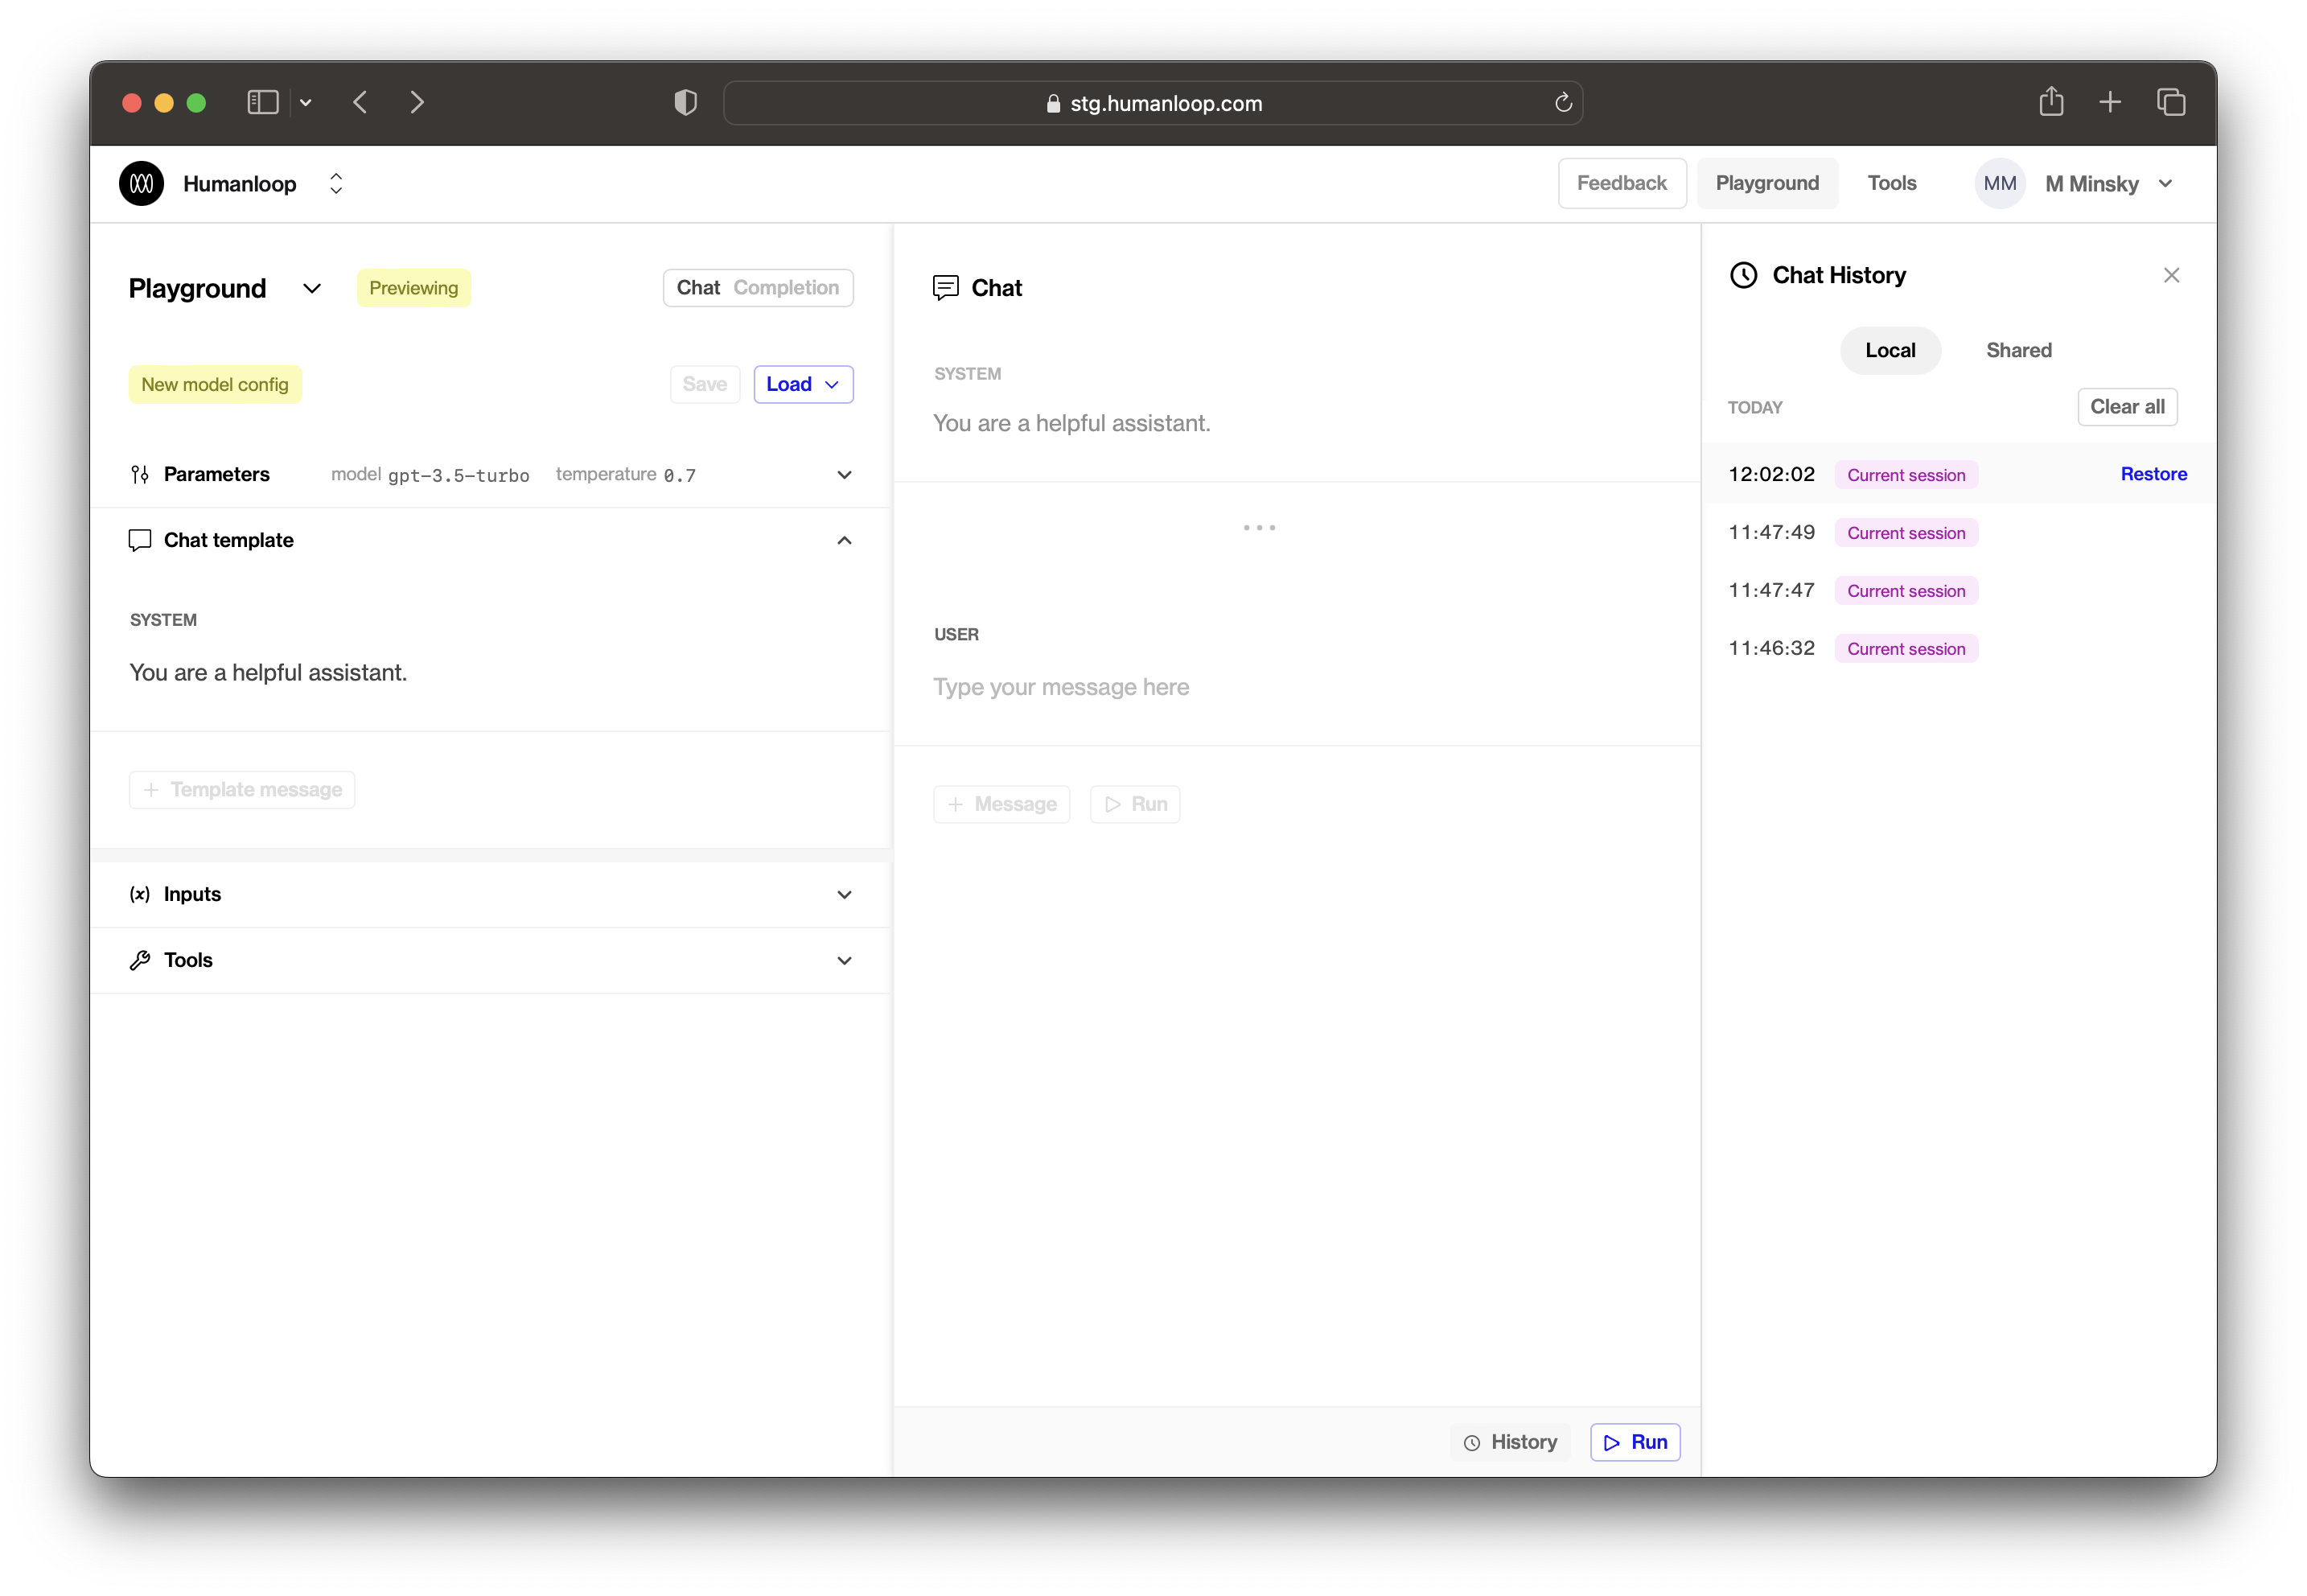Click Current session tag for 11:46:32
2307x1596 pixels.
[x=1906, y=649]
